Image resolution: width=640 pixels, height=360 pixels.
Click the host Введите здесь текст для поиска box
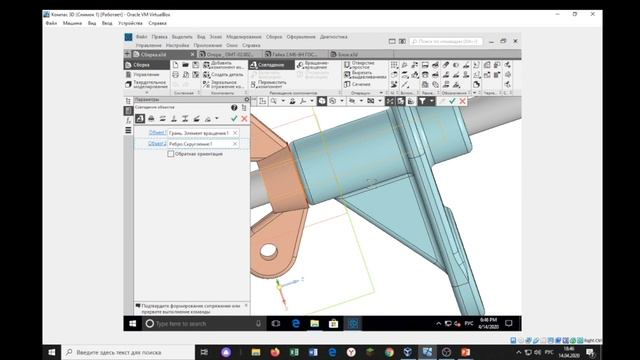pyautogui.click(x=128, y=352)
